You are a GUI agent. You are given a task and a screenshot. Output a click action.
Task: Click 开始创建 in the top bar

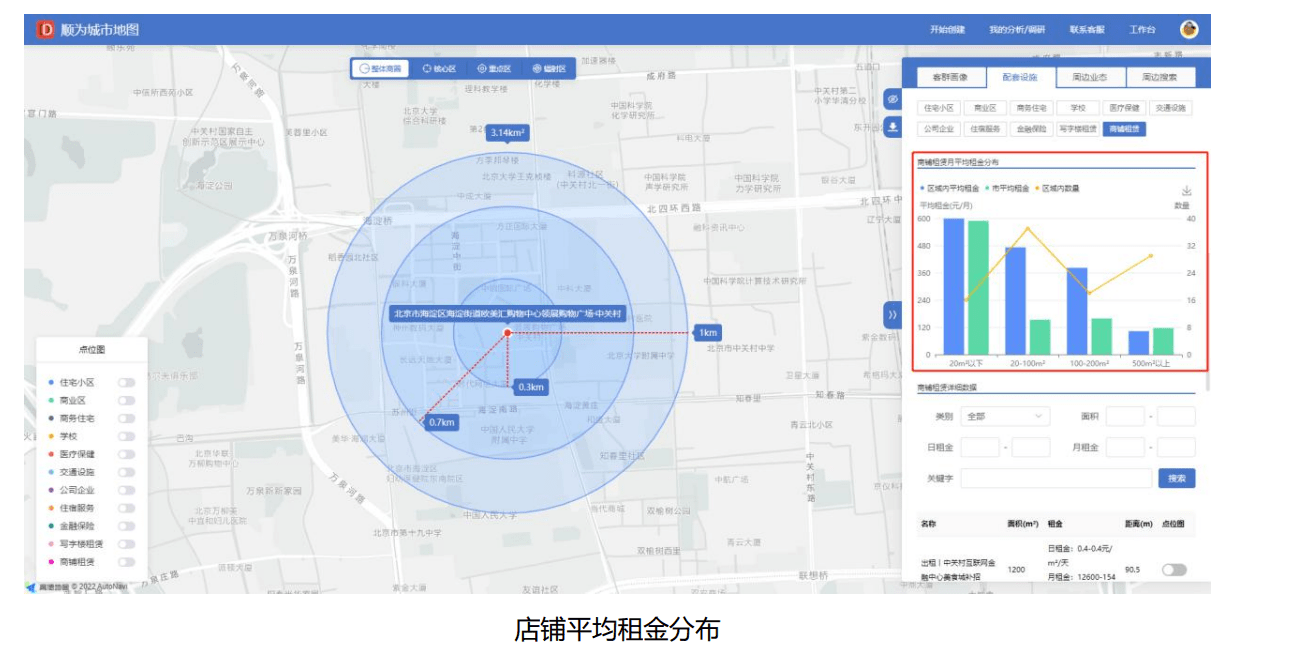947,30
